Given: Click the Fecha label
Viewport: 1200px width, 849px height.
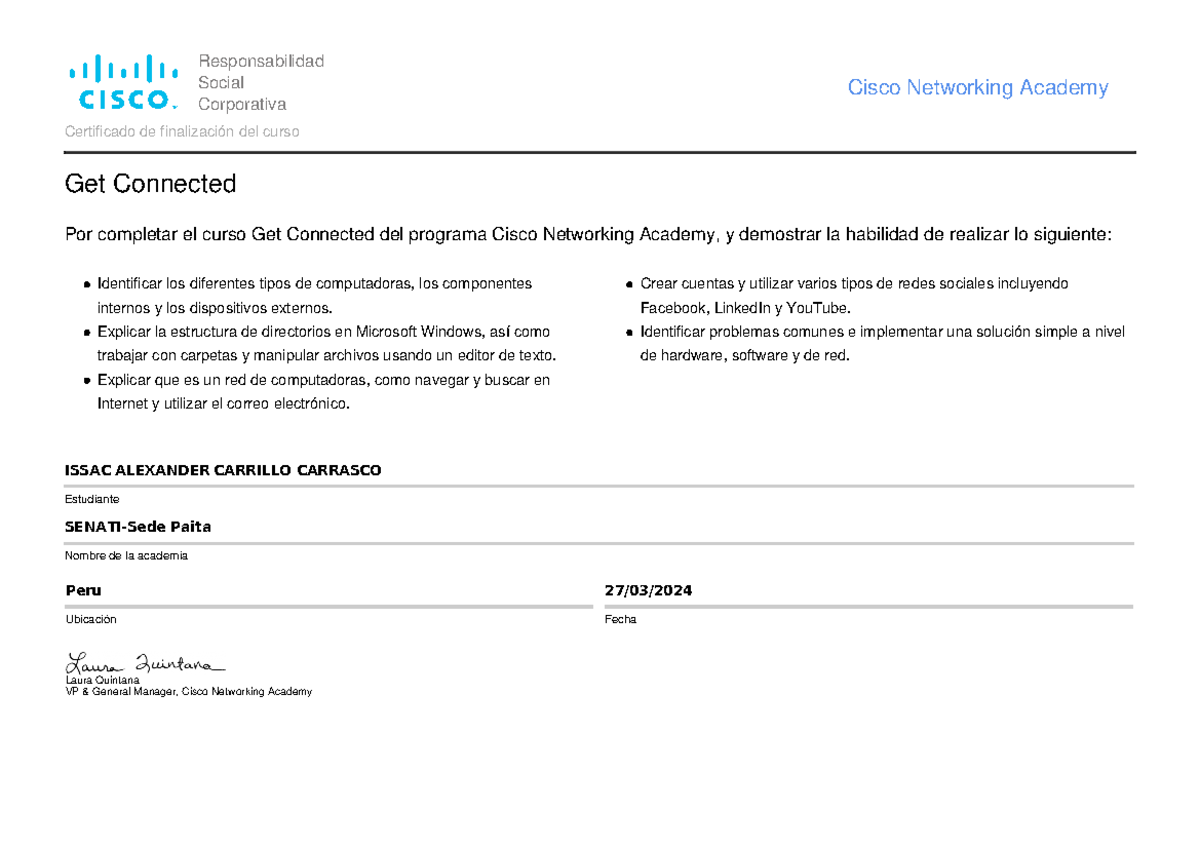Looking at the screenshot, I should (620, 619).
